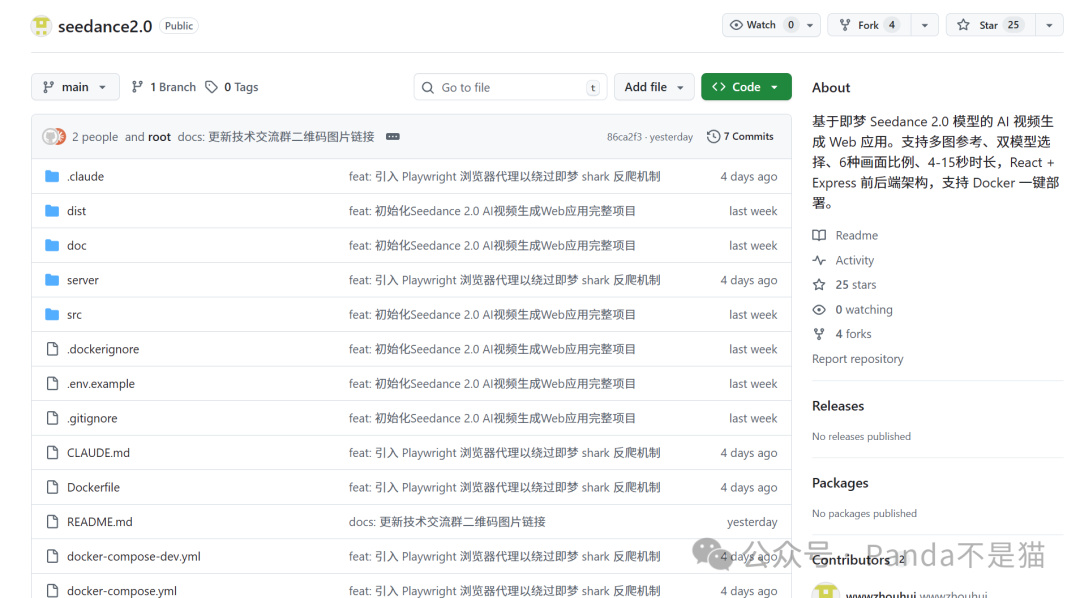Open the server folder icon
Viewport: 1080px width, 598px height.
click(x=52, y=280)
